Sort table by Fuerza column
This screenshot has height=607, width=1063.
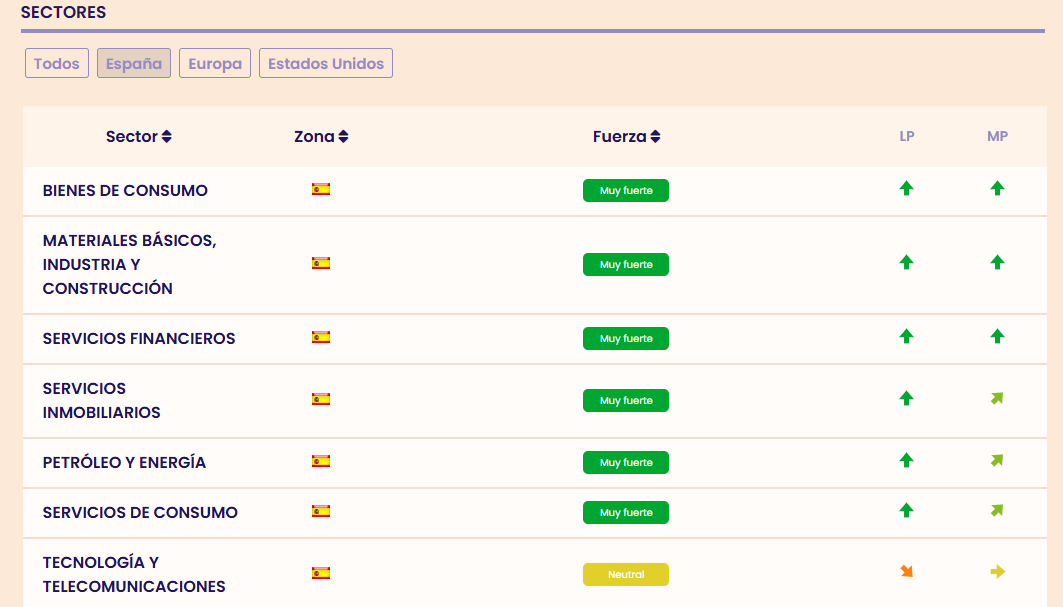coord(626,137)
